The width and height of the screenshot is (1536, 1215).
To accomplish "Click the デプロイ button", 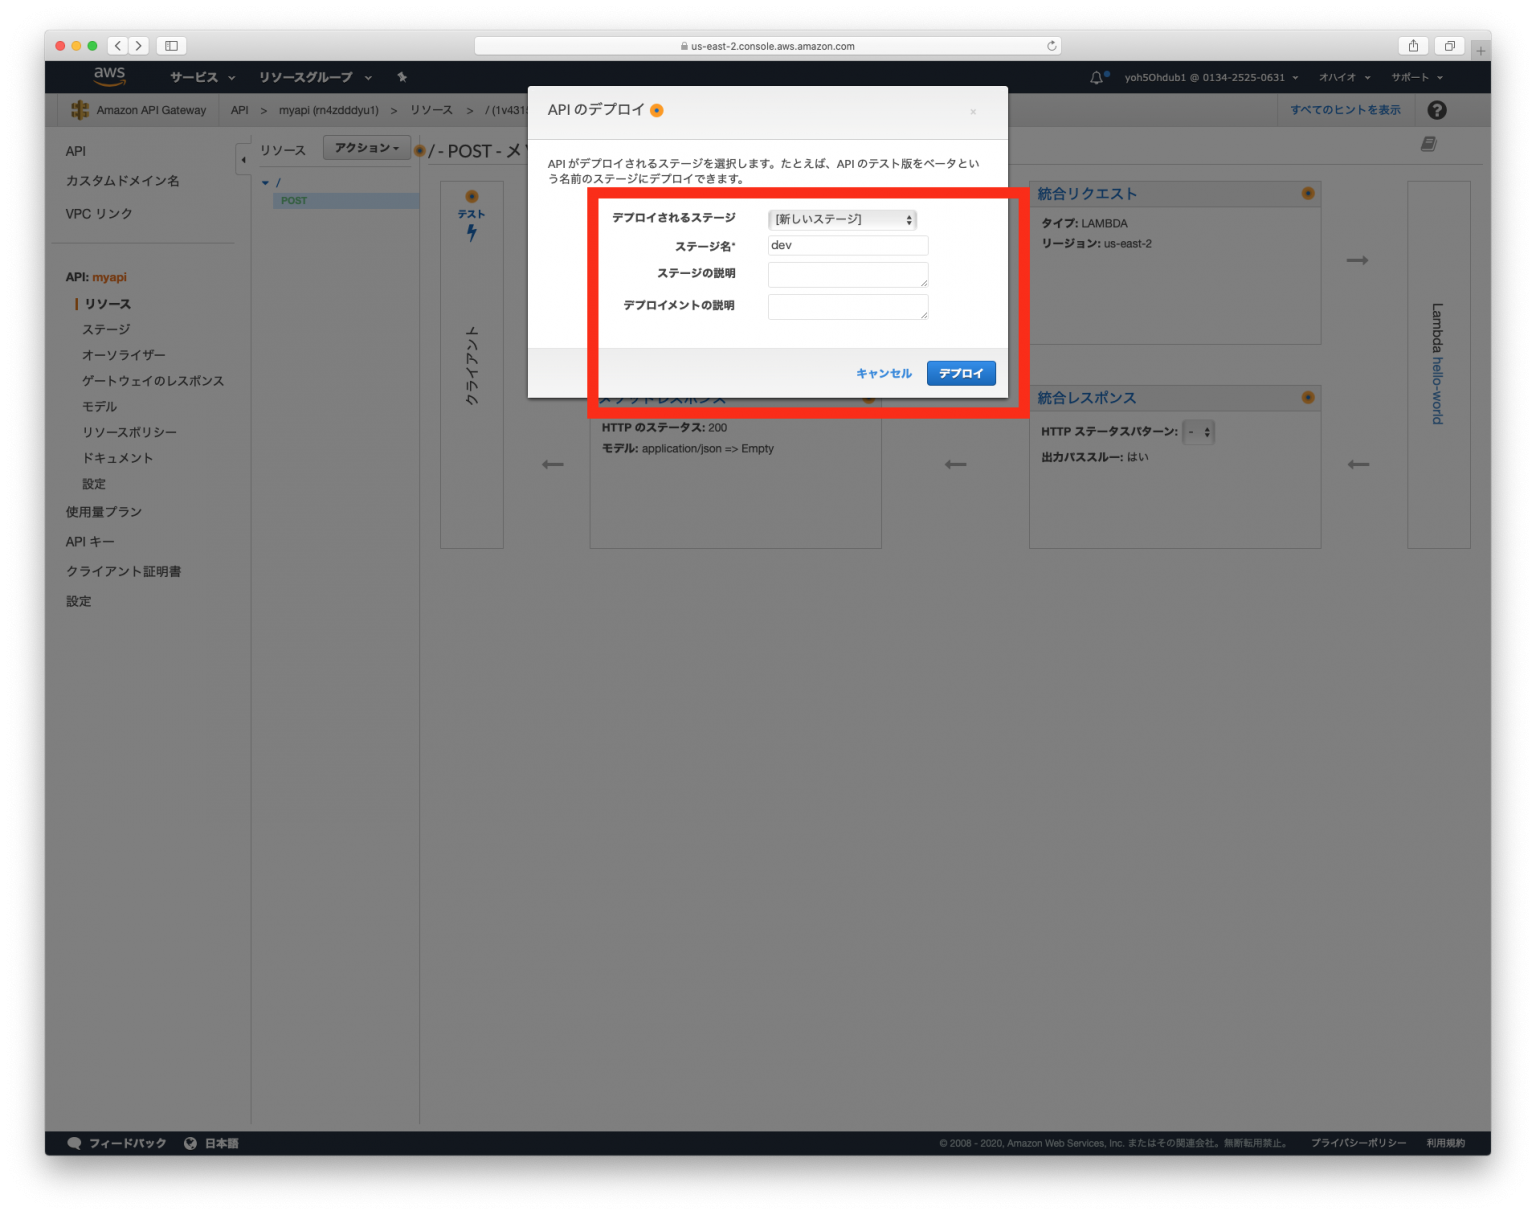I will pyautogui.click(x=960, y=372).
